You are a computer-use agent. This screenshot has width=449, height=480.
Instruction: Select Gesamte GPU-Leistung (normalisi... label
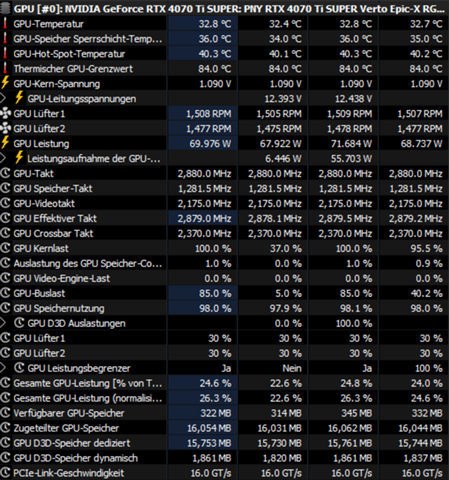(88, 399)
